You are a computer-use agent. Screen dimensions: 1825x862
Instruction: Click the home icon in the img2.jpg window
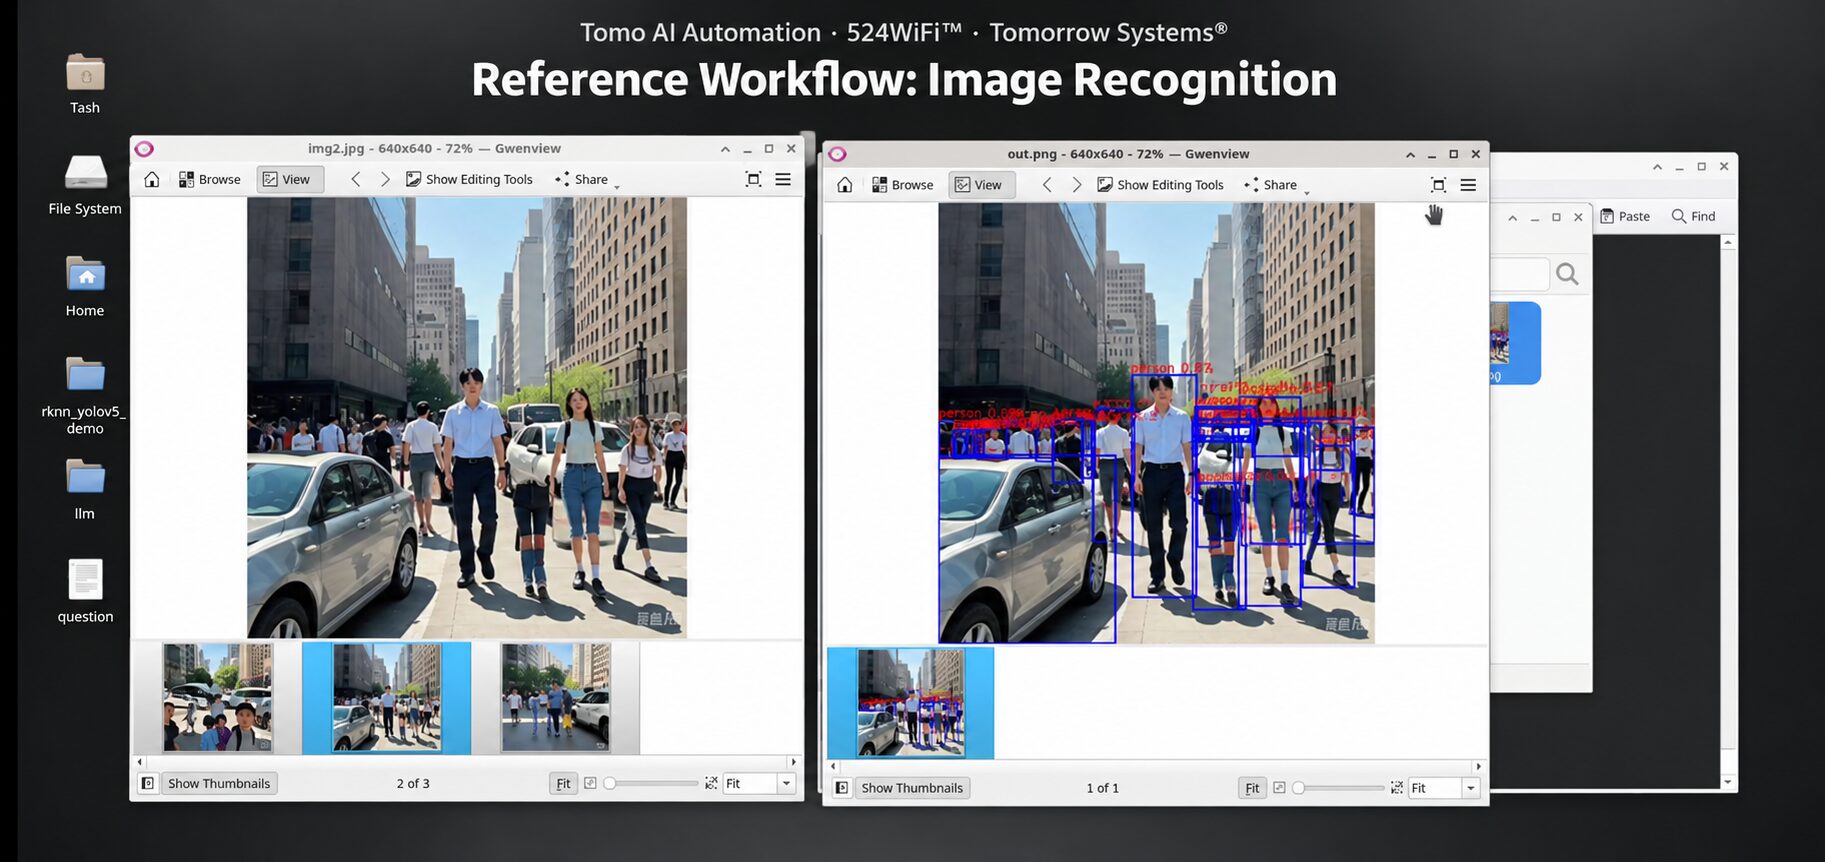[152, 179]
